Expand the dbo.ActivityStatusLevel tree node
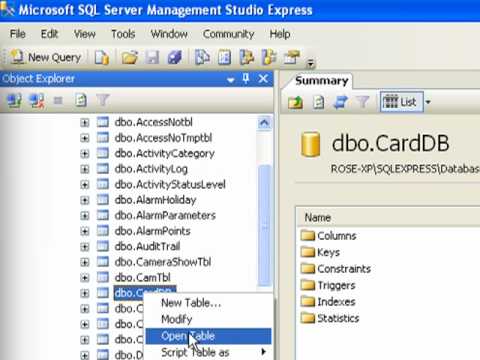 point(85,185)
